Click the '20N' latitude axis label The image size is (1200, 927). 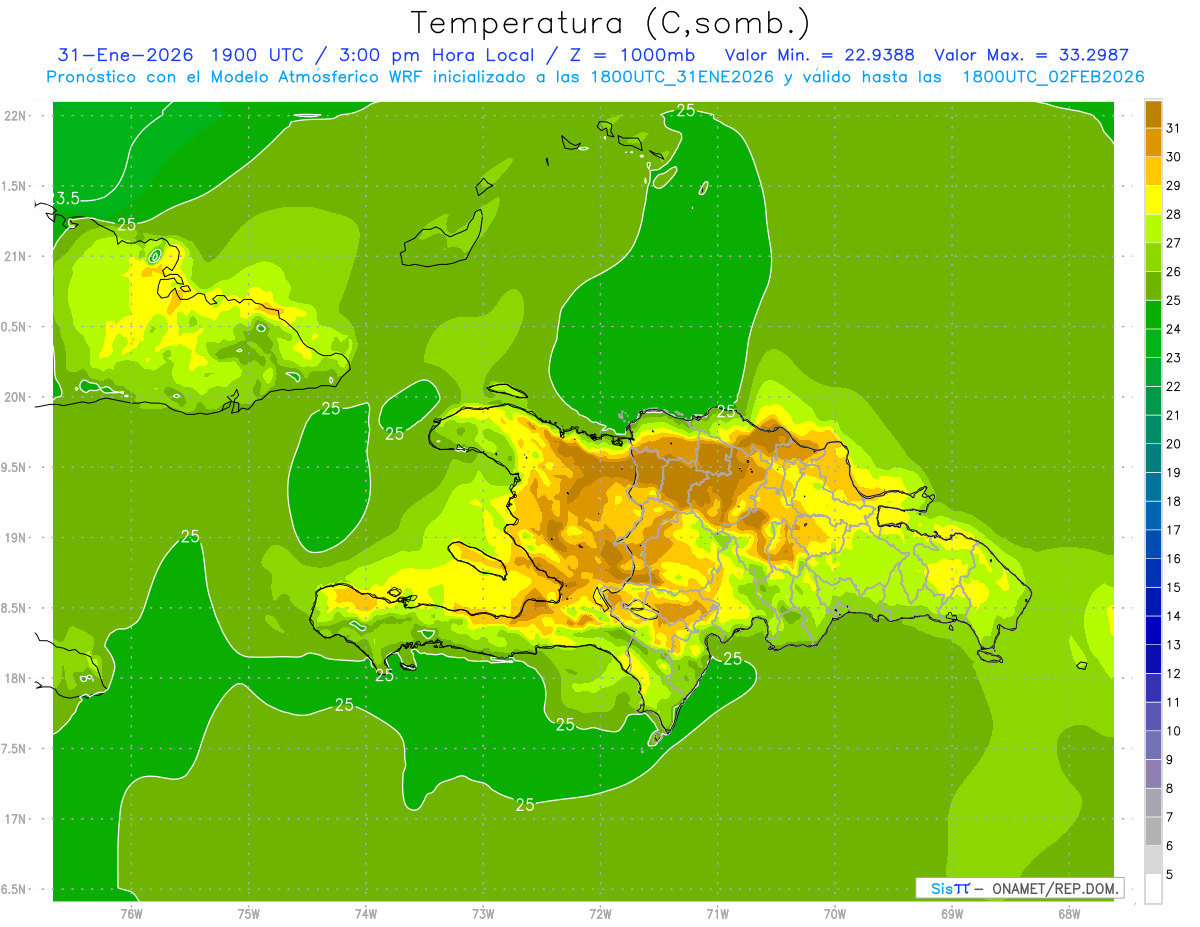tap(15, 397)
